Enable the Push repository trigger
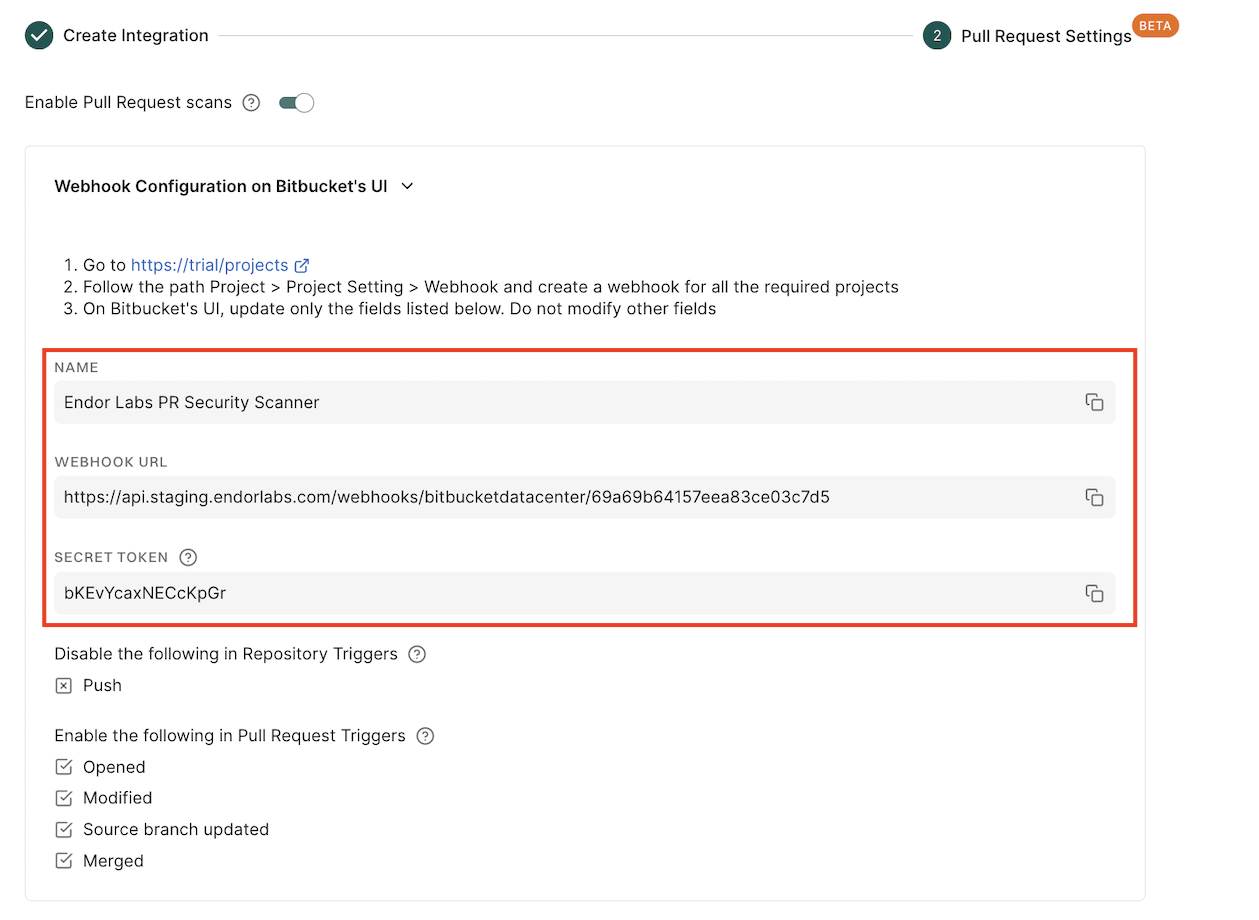 click(x=64, y=686)
